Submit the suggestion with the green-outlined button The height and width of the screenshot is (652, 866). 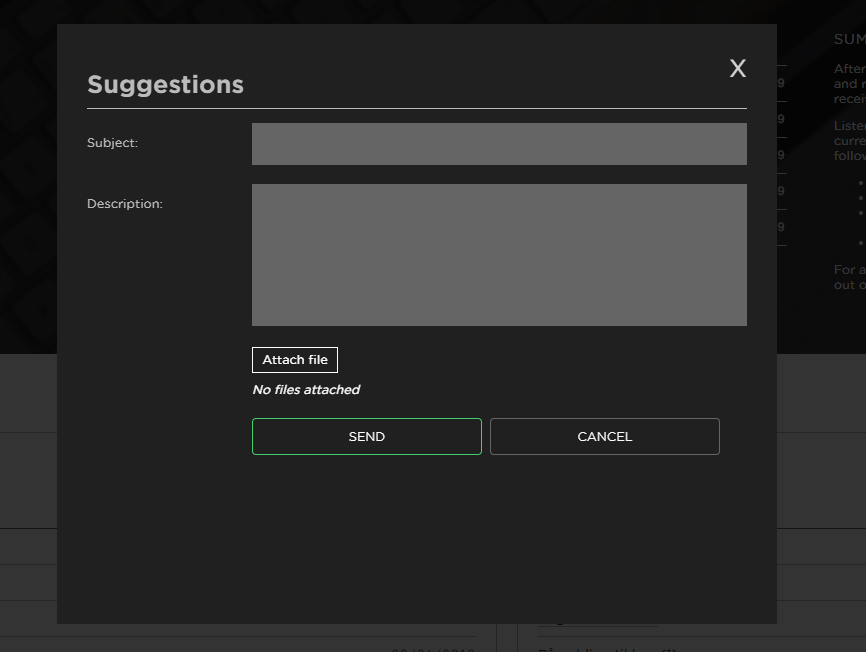coord(366,437)
